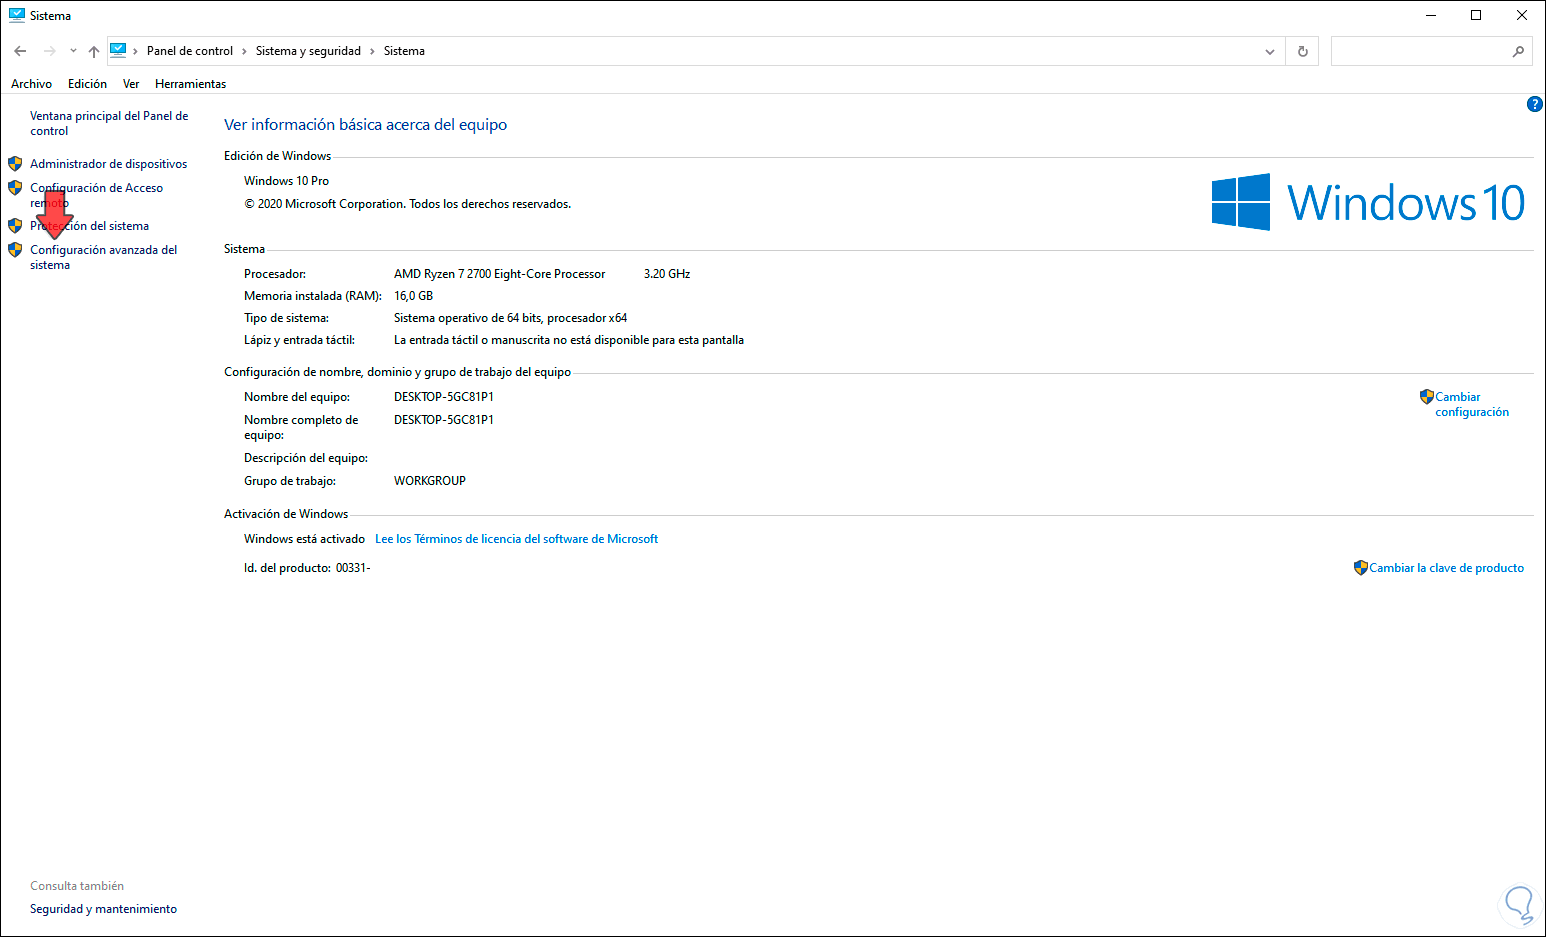Click the Sistema breadcrumb

pyautogui.click(x=404, y=51)
